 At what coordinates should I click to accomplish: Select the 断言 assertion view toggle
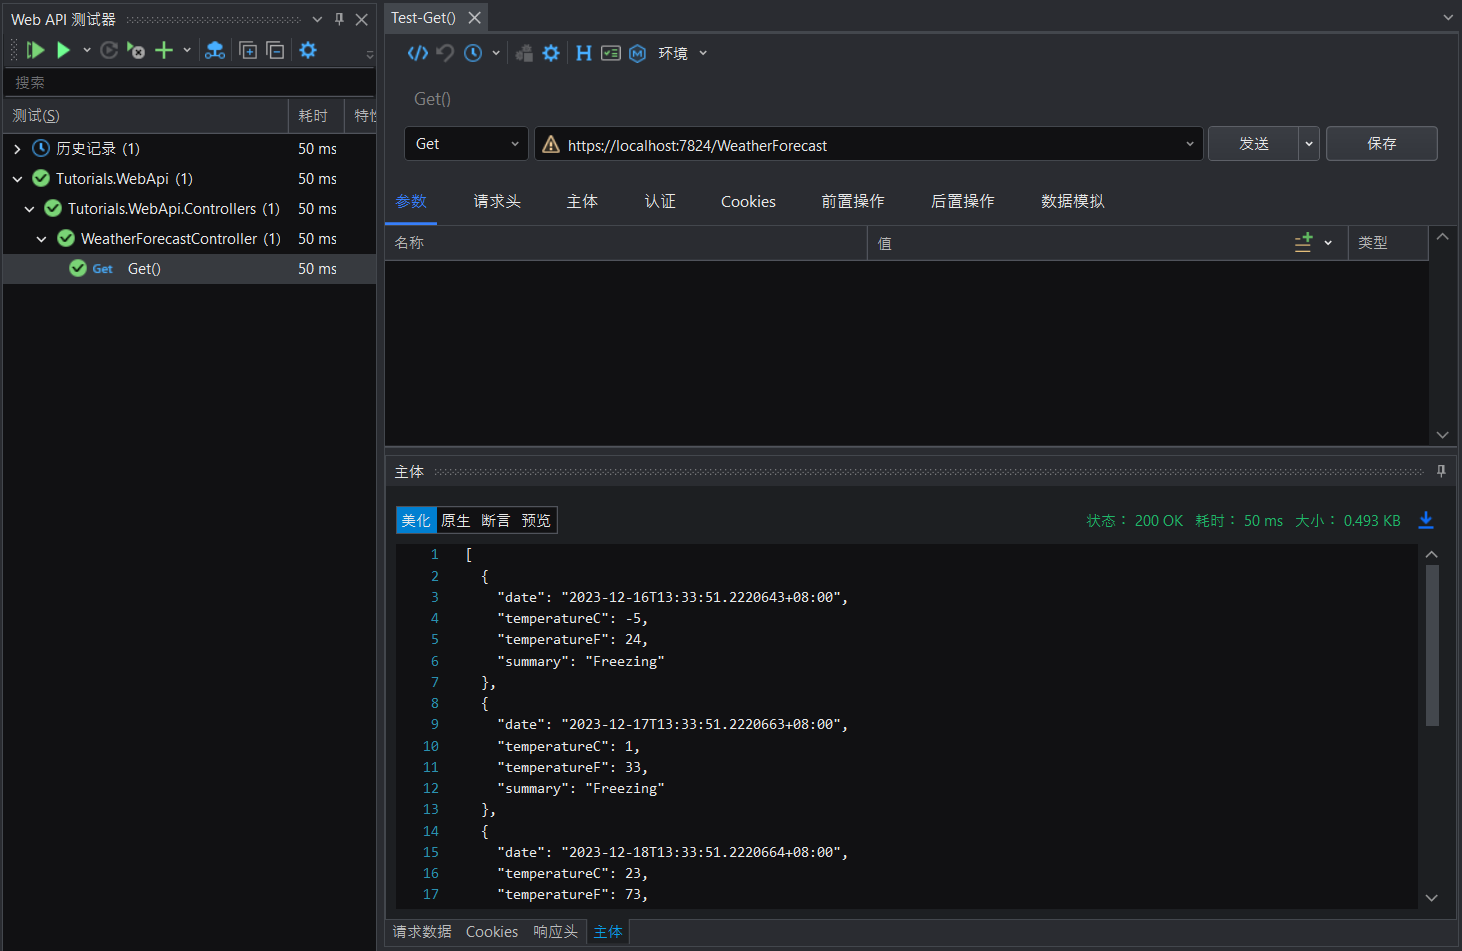[x=495, y=520]
